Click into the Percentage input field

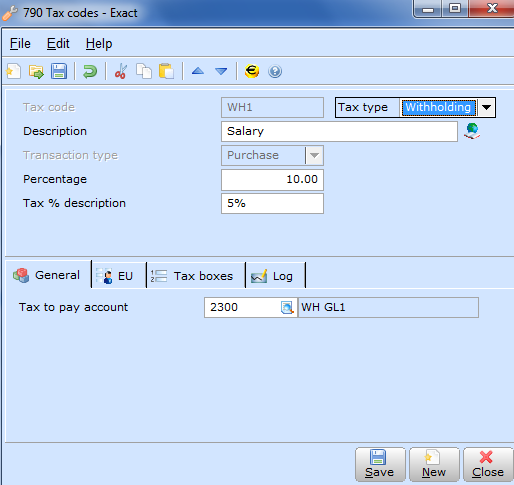coord(272,179)
